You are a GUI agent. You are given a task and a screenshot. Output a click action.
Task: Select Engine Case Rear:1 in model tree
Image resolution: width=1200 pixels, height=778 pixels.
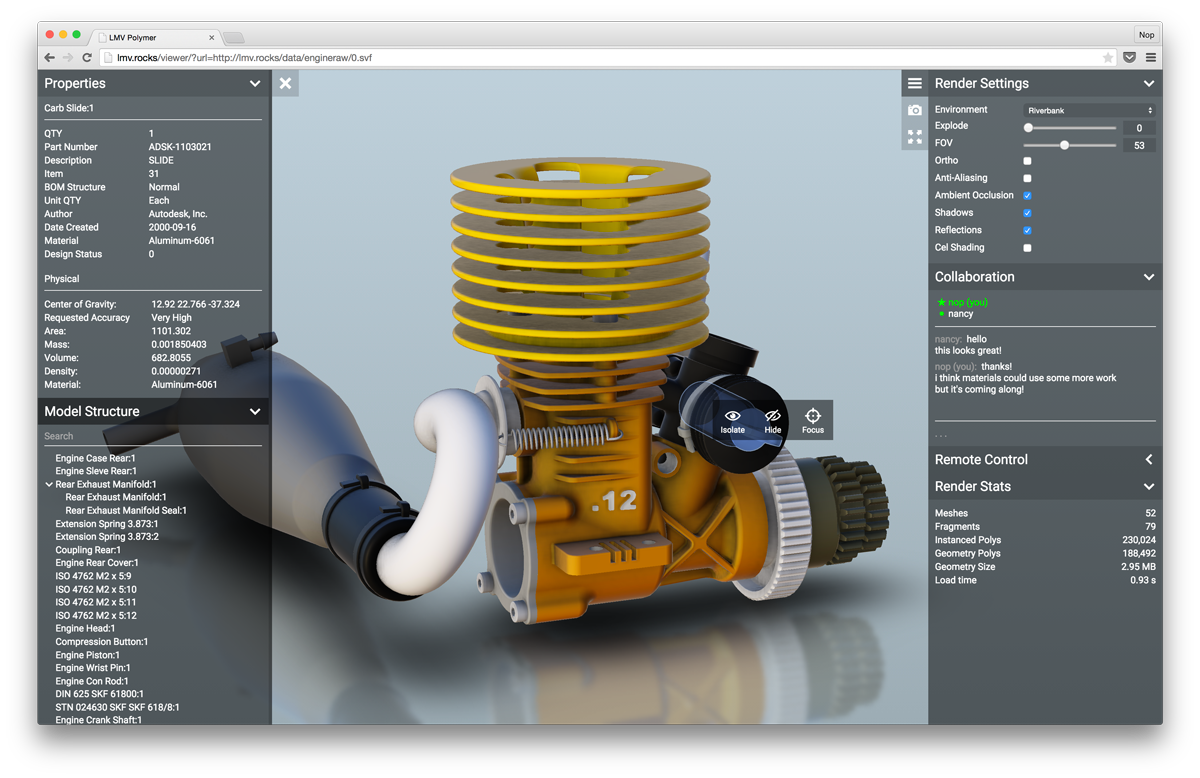coord(96,458)
